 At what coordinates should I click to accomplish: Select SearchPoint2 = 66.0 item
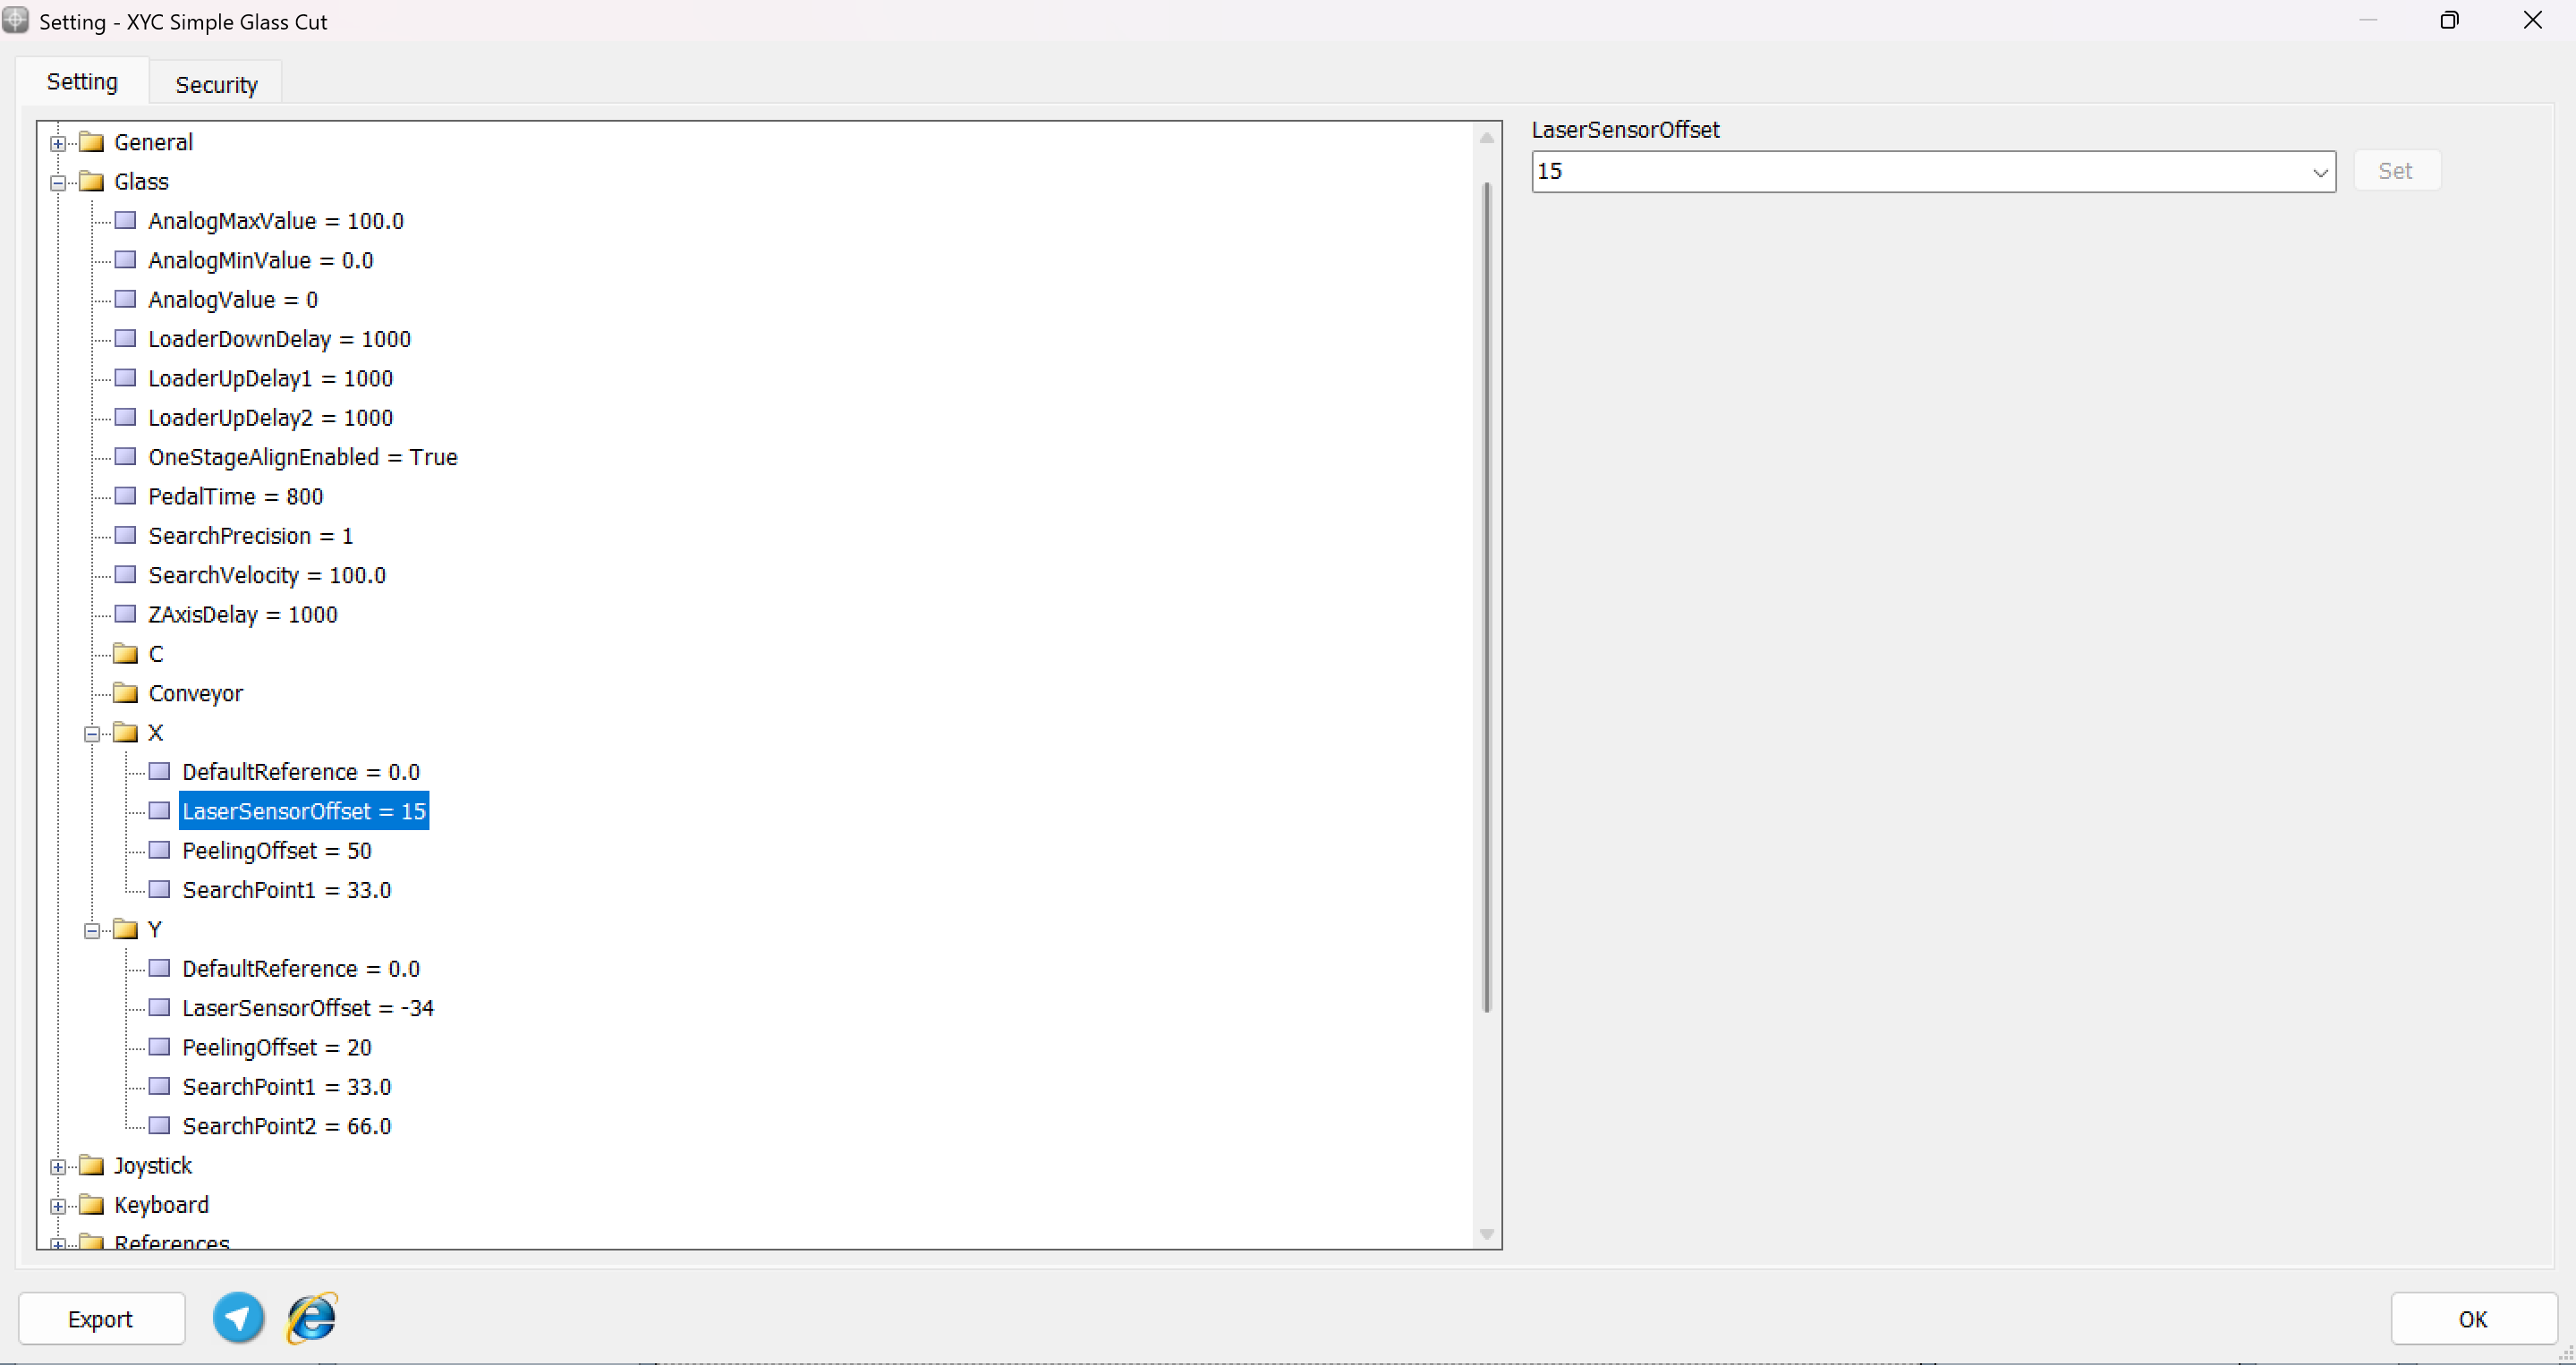[x=286, y=1126]
